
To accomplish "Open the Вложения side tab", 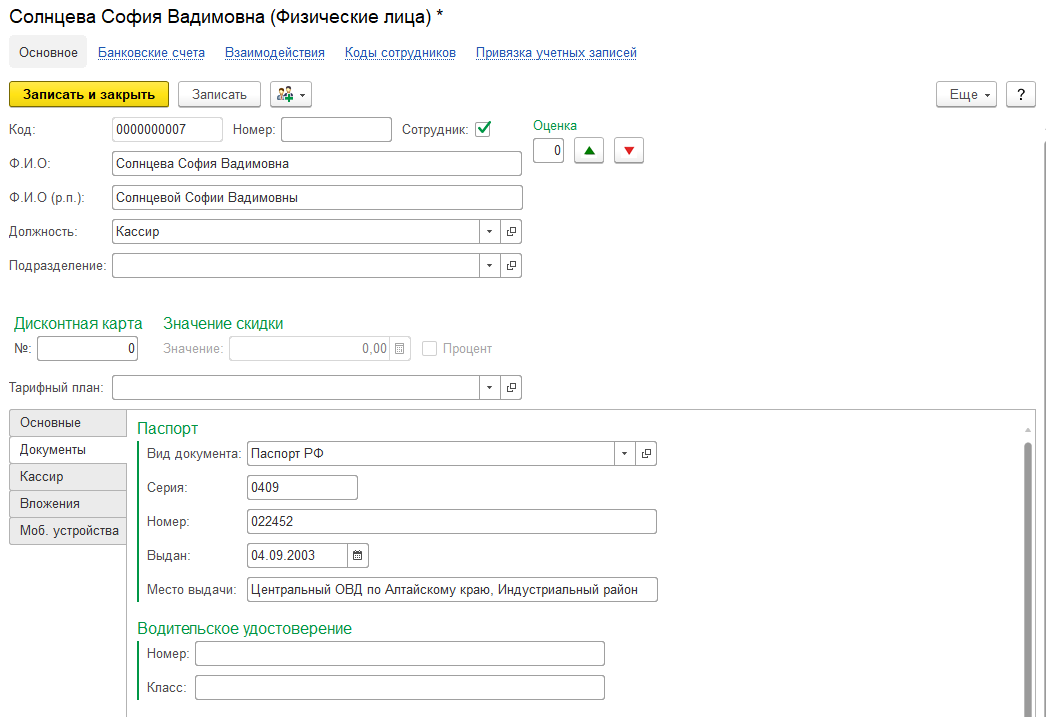I will [67, 504].
